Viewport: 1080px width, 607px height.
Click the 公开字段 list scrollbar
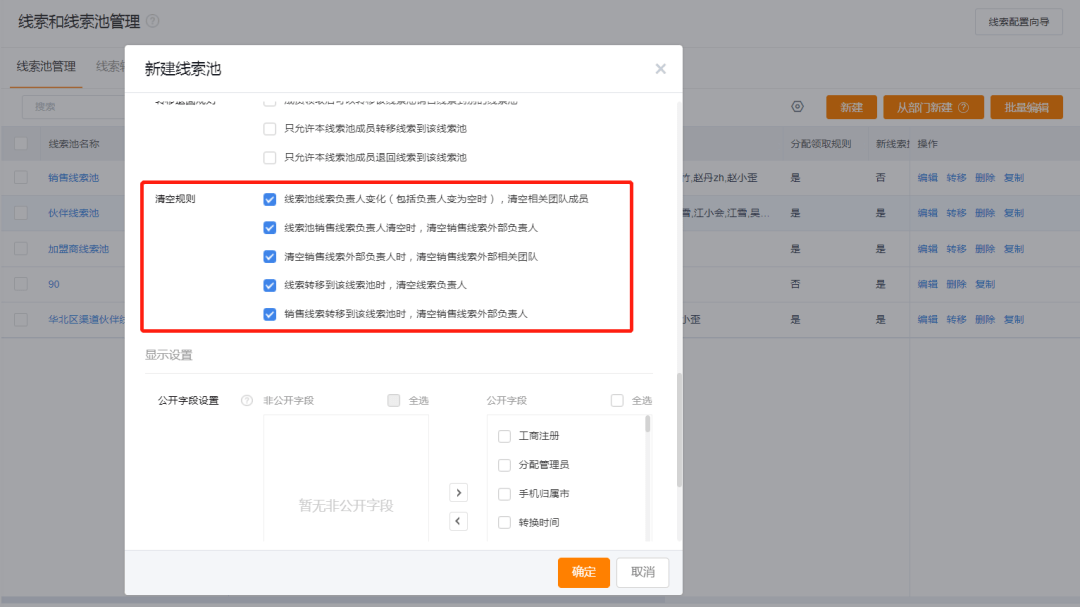tap(647, 424)
